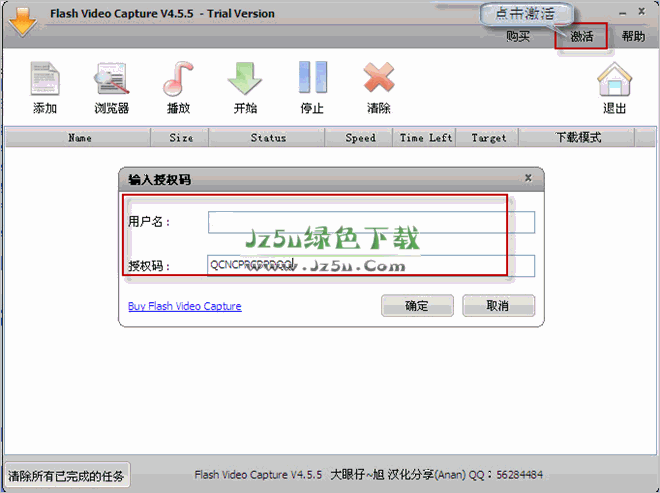The height and width of the screenshot is (493, 660).
Task: Pause with the 停止 (Stop) icon
Action: point(312,77)
